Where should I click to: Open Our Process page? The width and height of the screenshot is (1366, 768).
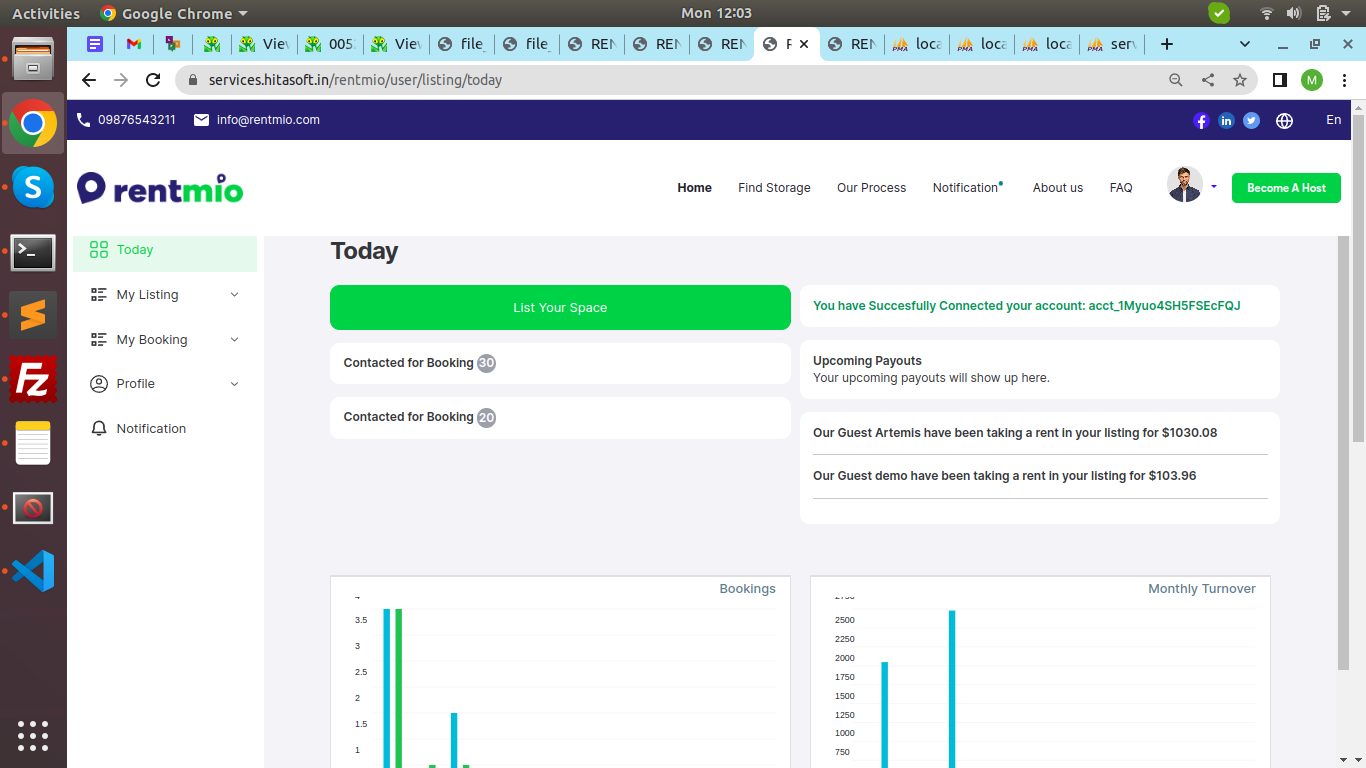872,188
